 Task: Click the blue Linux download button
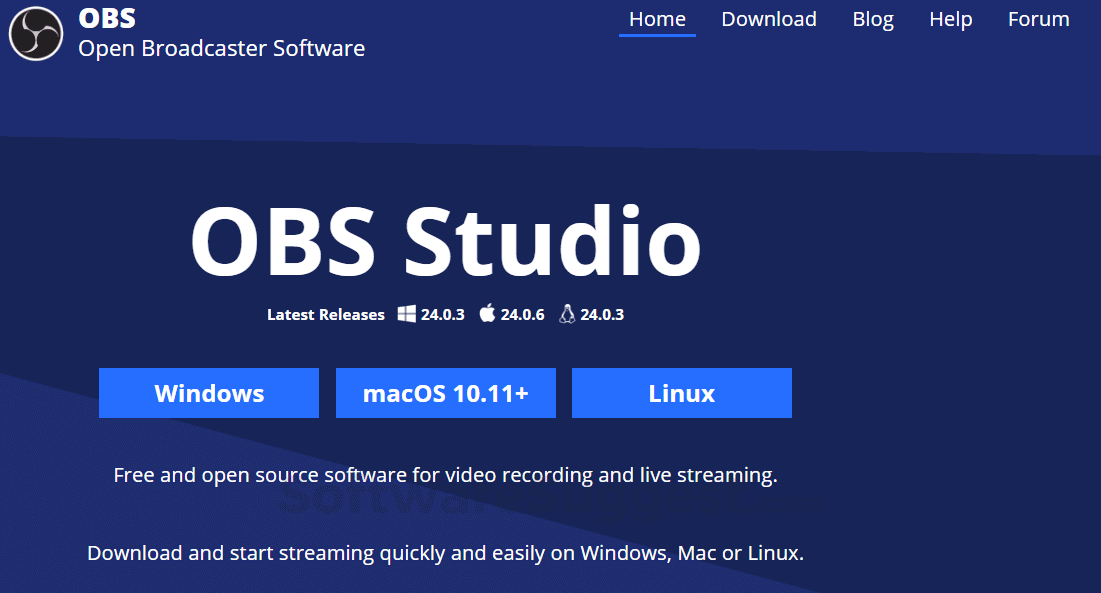[682, 393]
